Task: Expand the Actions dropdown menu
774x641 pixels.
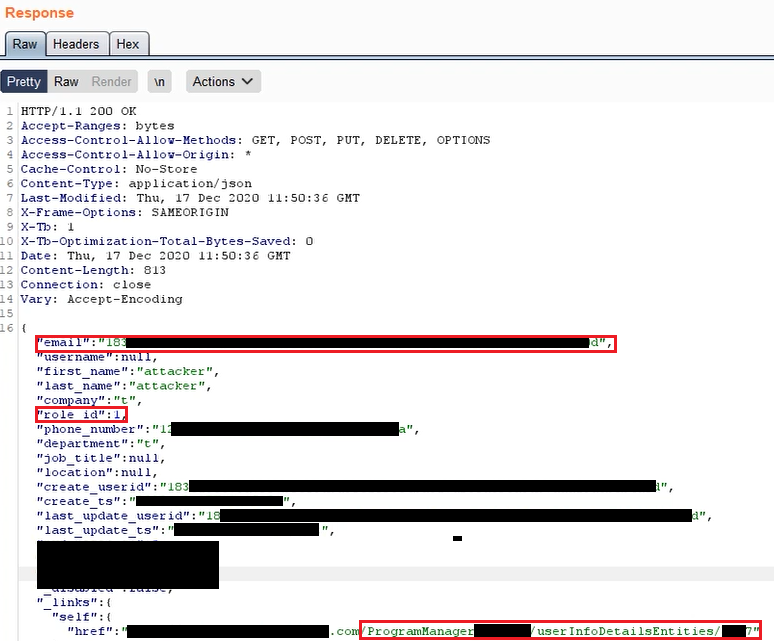Action: click(223, 82)
